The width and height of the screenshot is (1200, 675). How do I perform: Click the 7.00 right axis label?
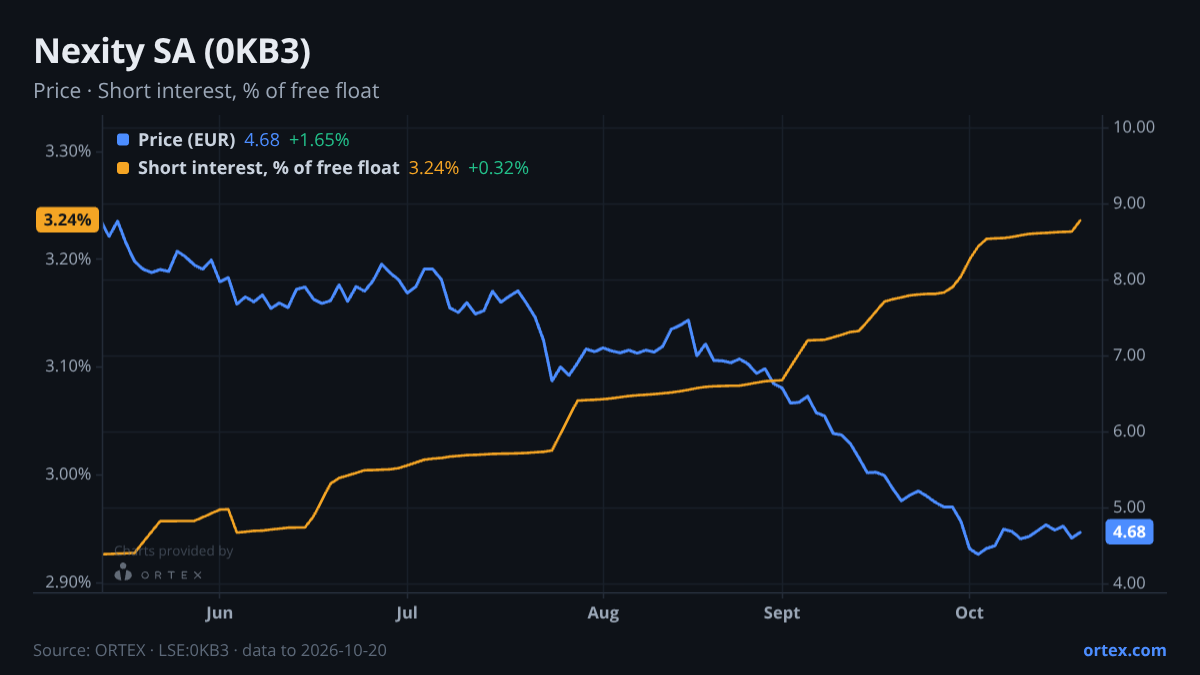point(1129,355)
